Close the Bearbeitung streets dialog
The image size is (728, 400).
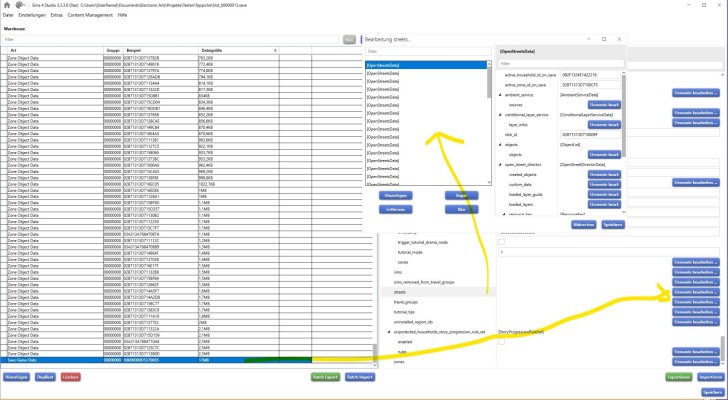(x=619, y=39)
